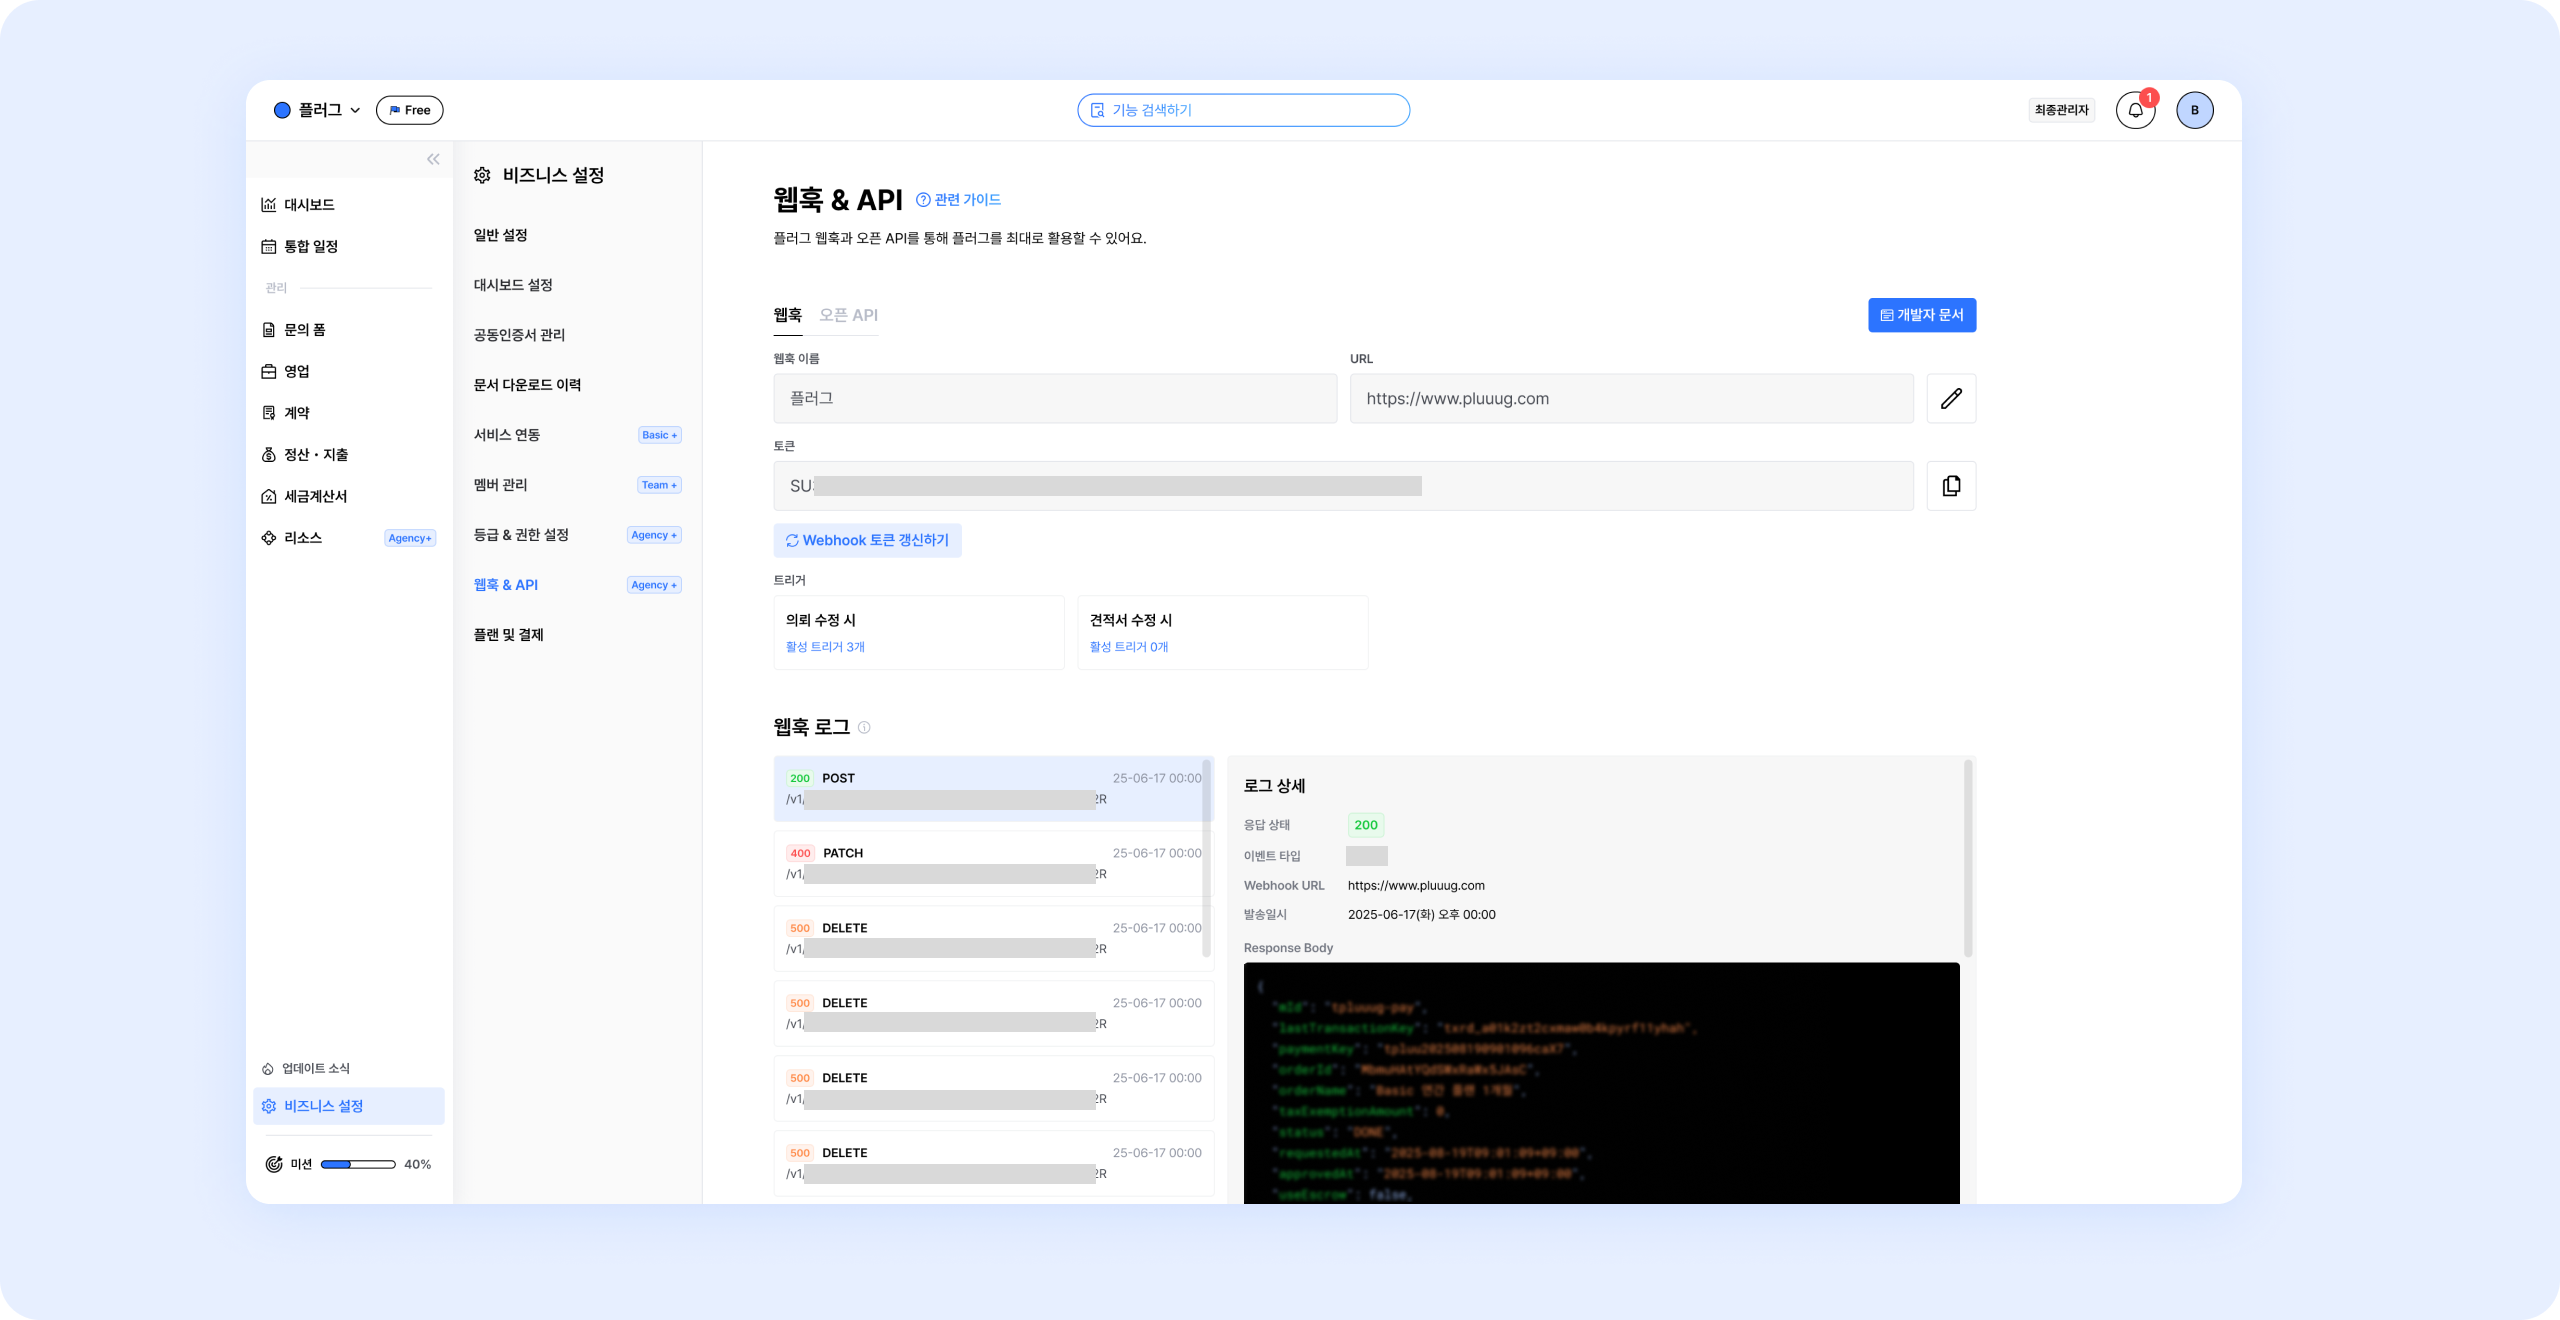Open 정산 · 지출 in the sidebar
The height and width of the screenshot is (1320, 2560).
point(315,455)
